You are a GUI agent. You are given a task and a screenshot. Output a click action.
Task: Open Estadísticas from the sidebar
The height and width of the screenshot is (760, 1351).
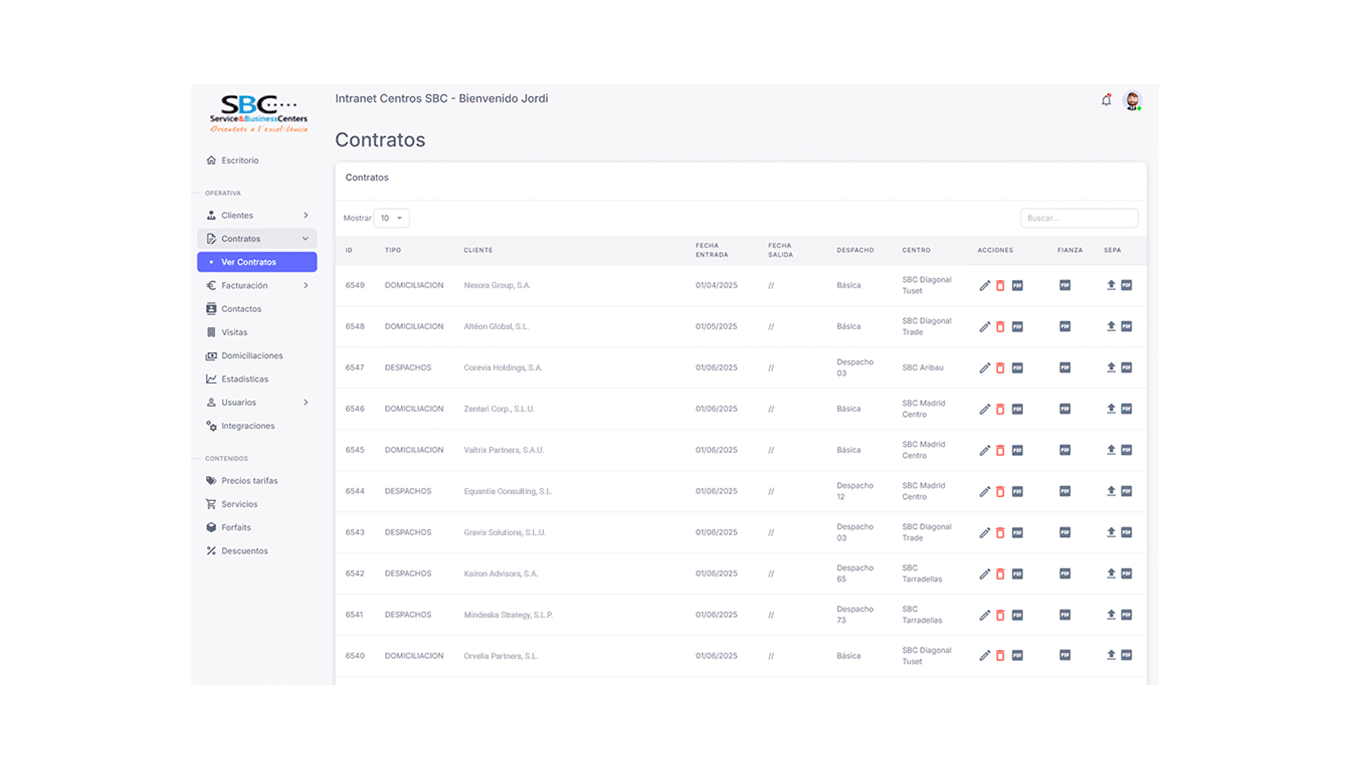click(244, 379)
